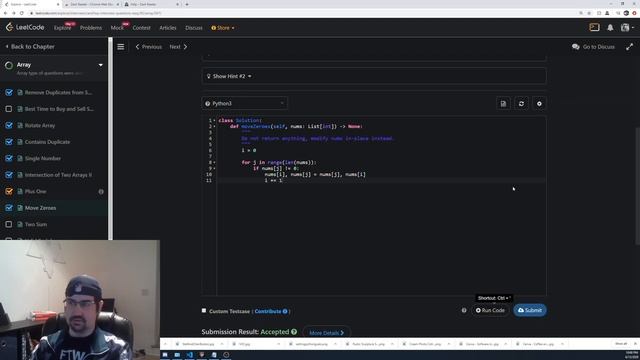This screenshot has width=640, height=360.
Task: Click the help icon beside Run Code
Action: tap(464, 311)
